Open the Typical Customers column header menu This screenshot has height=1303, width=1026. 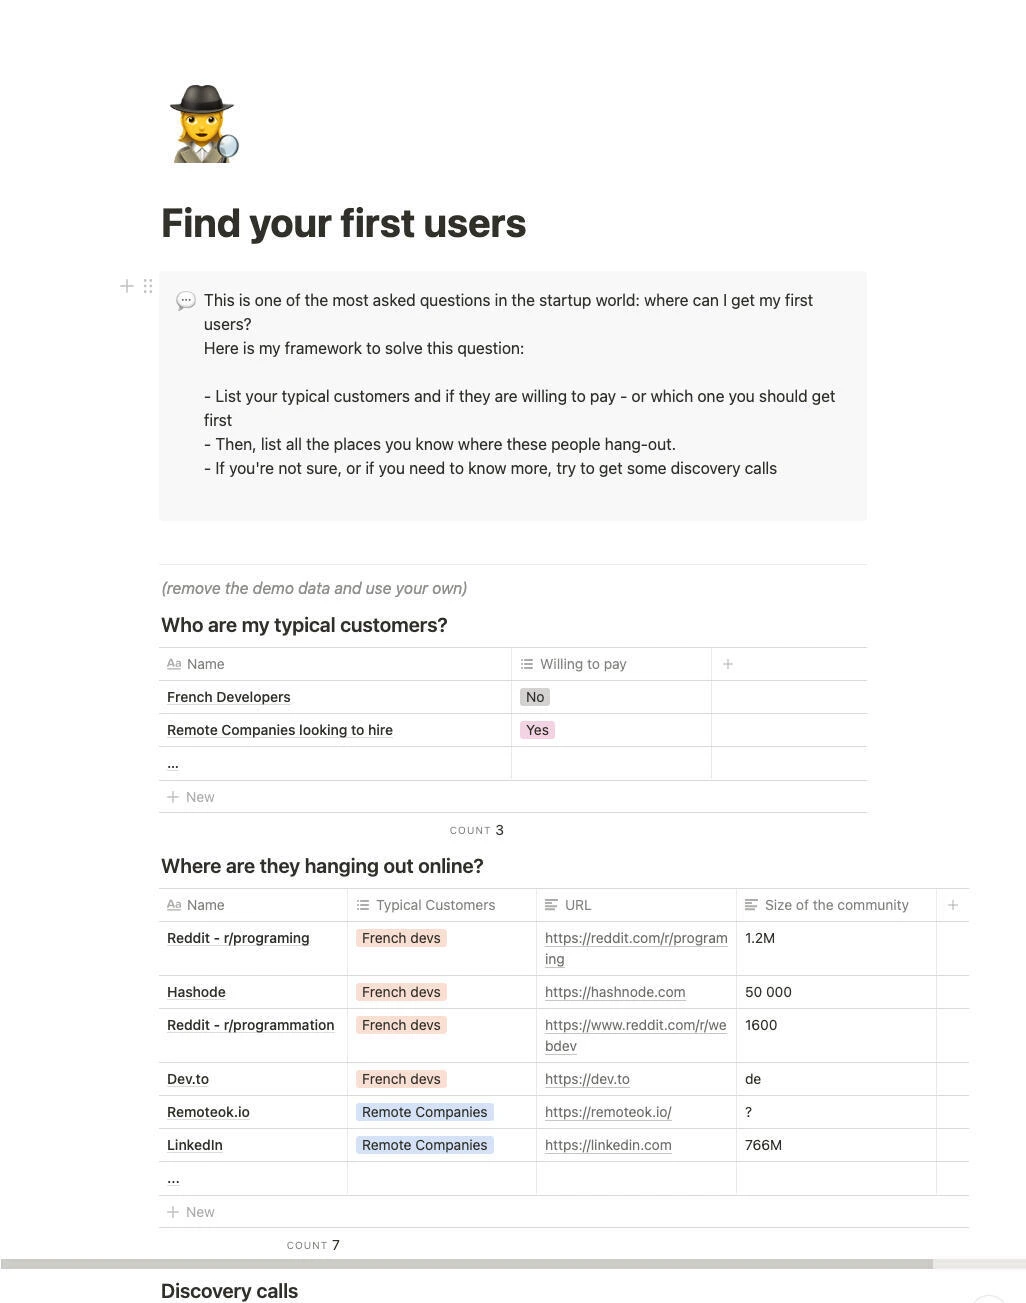(435, 905)
